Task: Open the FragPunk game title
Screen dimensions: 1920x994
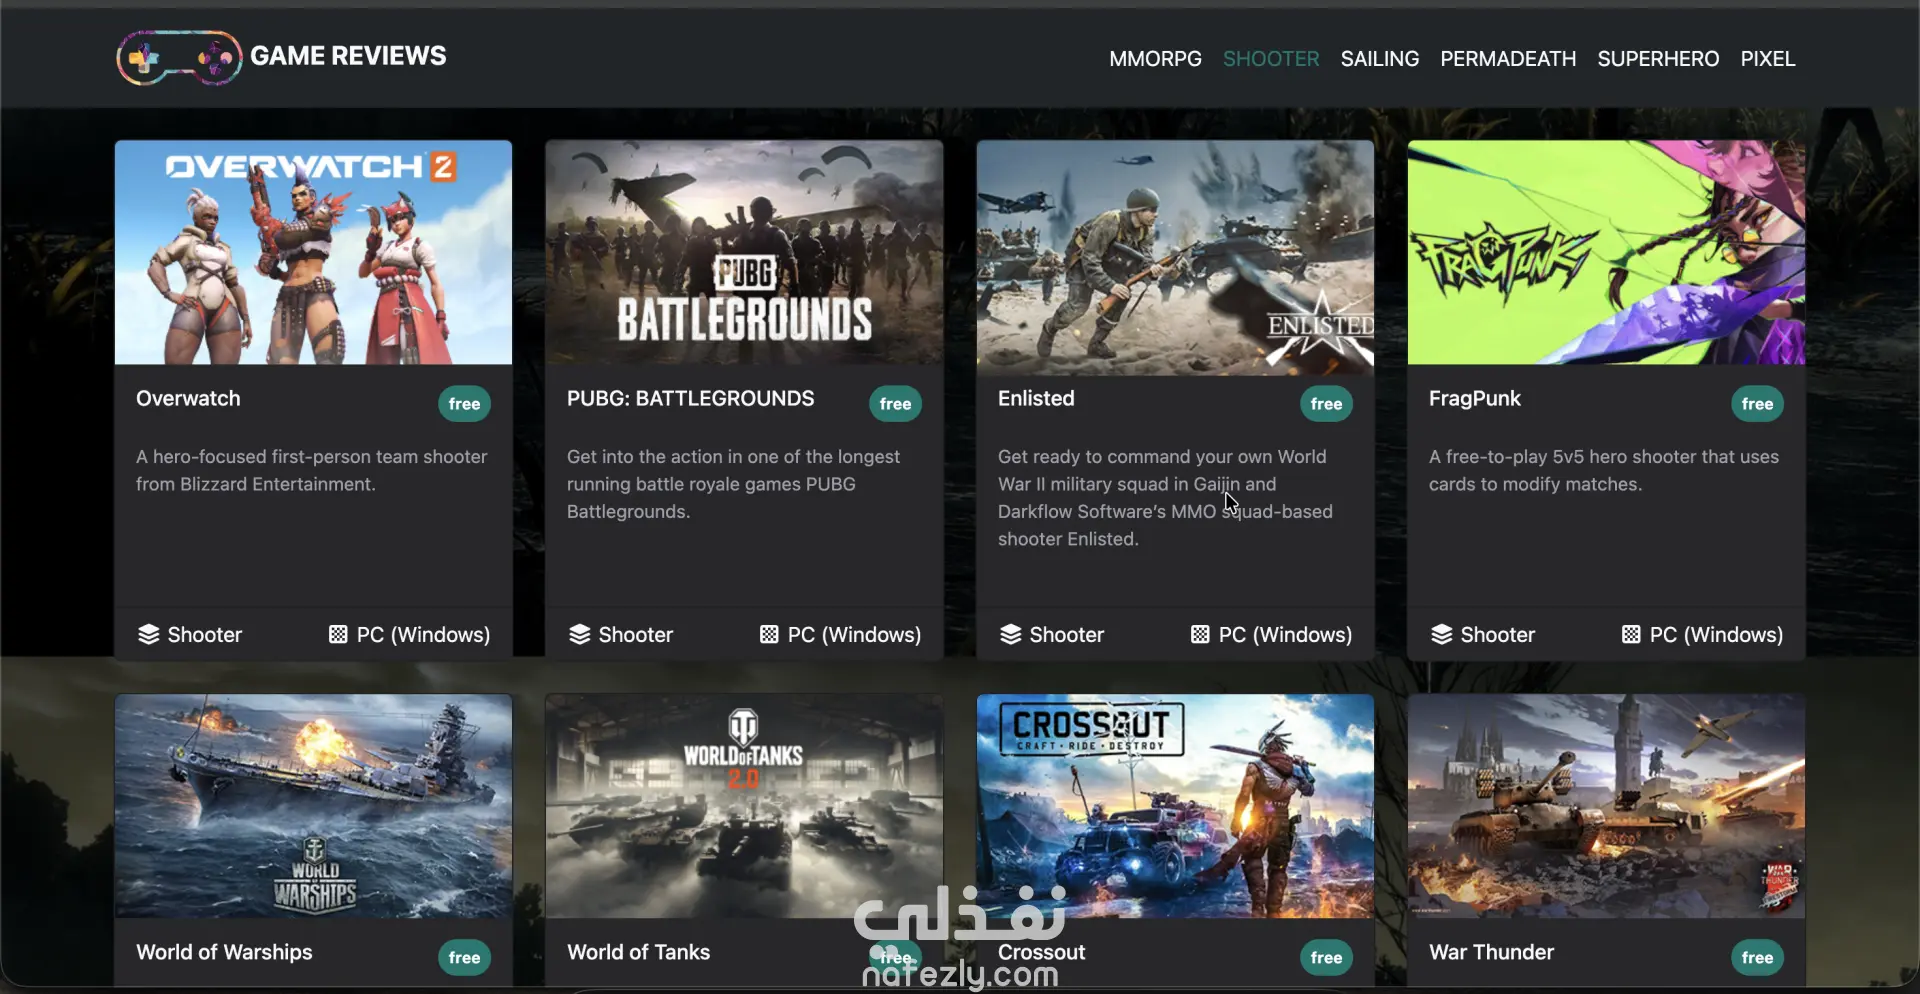Action: (1475, 398)
